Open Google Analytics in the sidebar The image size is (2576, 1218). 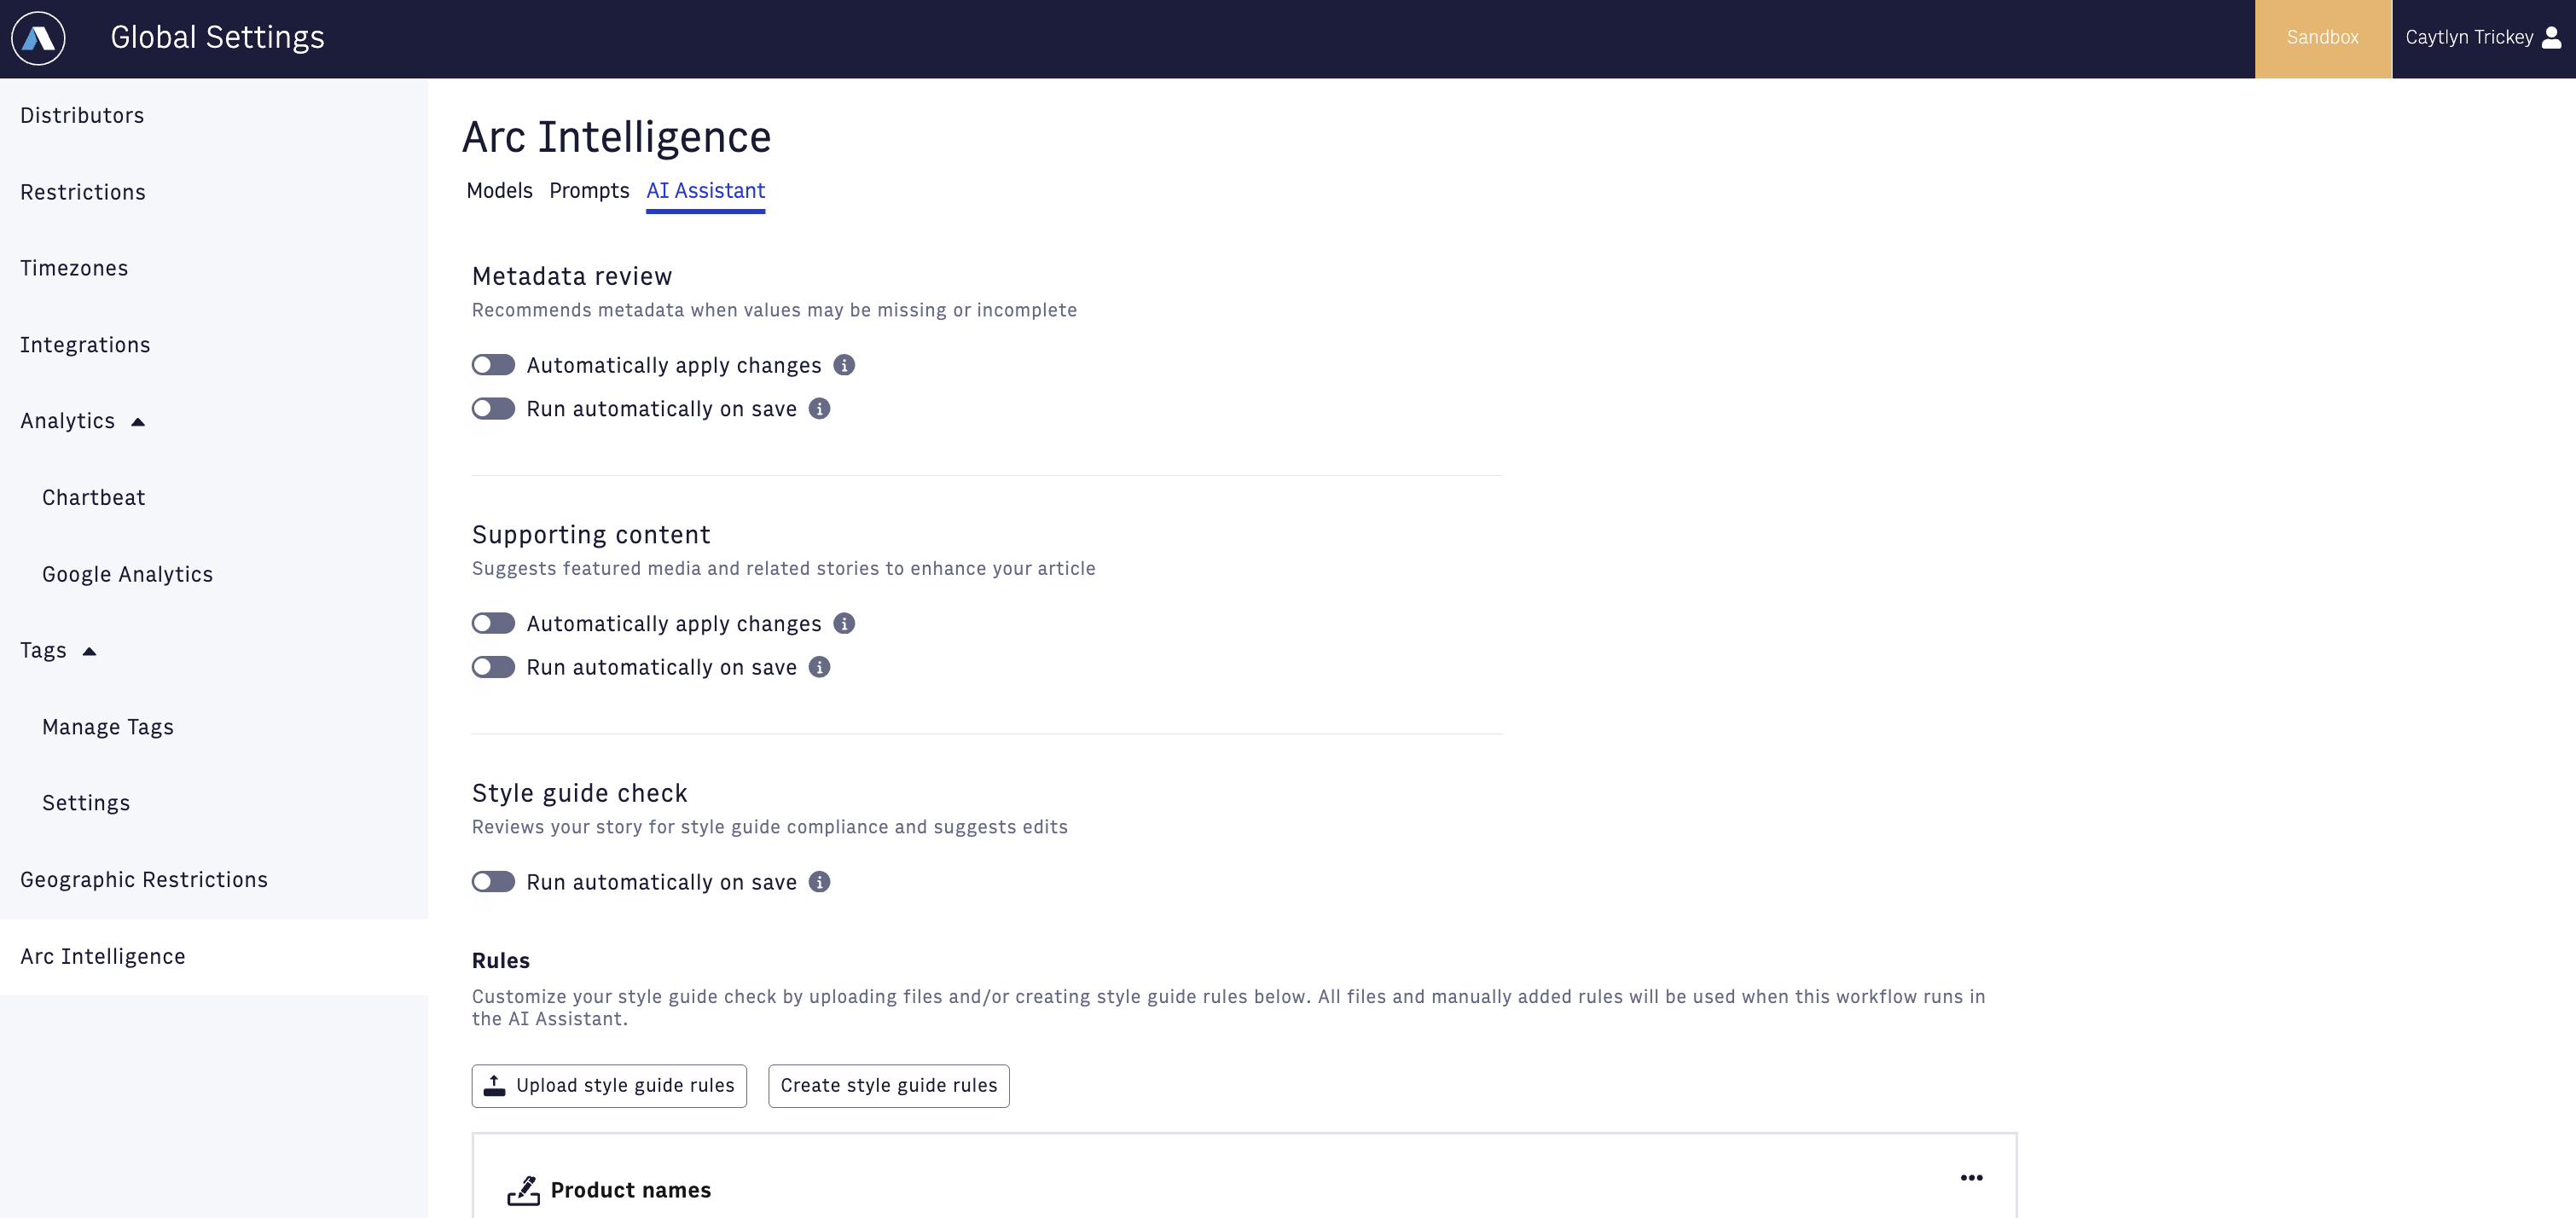(127, 575)
